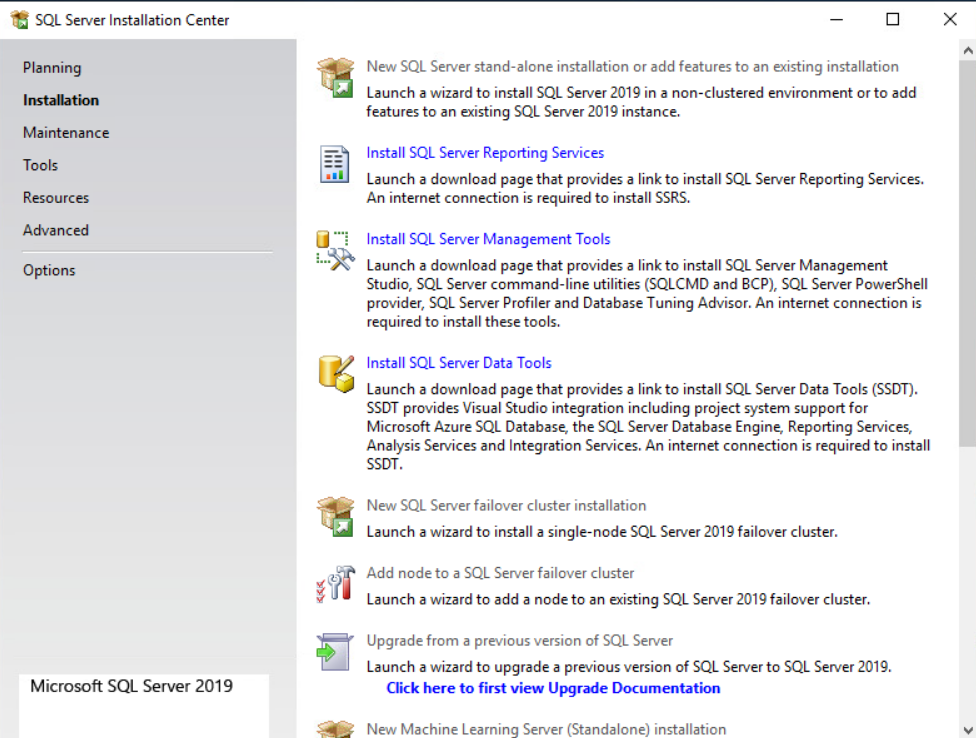
Task: Open New Machine Learning Server (Standalone) installation
Action: 547,729
